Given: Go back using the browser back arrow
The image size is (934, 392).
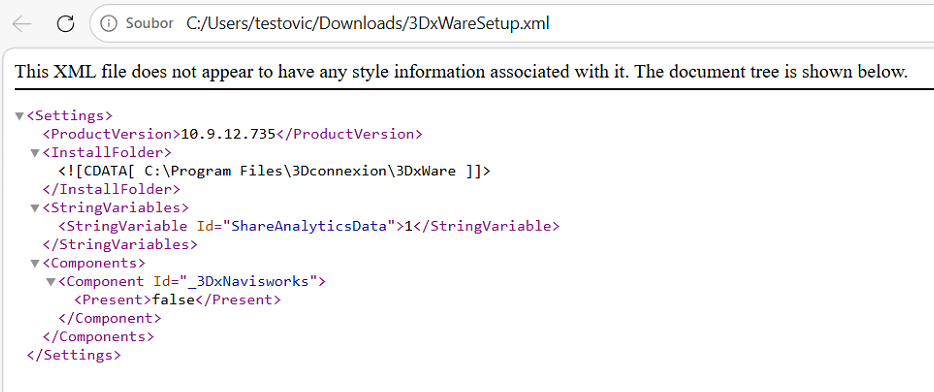Looking at the screenshot, I should pyautogui.click(x=21, y=24).
